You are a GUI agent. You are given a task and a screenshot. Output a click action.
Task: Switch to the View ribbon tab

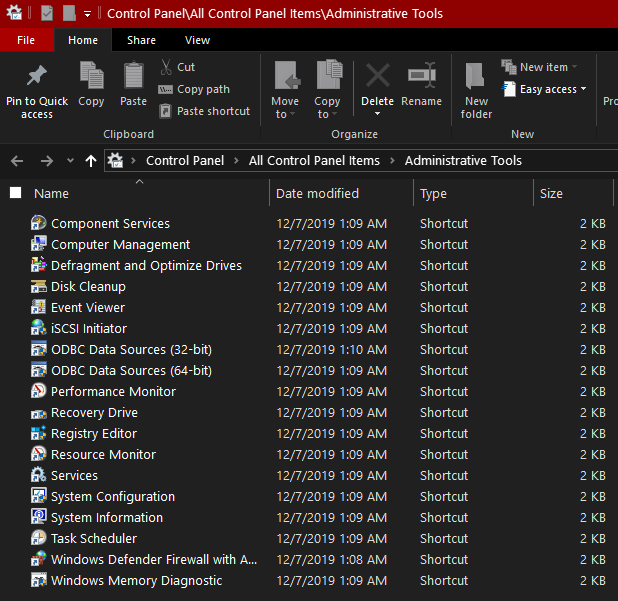(197, 40)
